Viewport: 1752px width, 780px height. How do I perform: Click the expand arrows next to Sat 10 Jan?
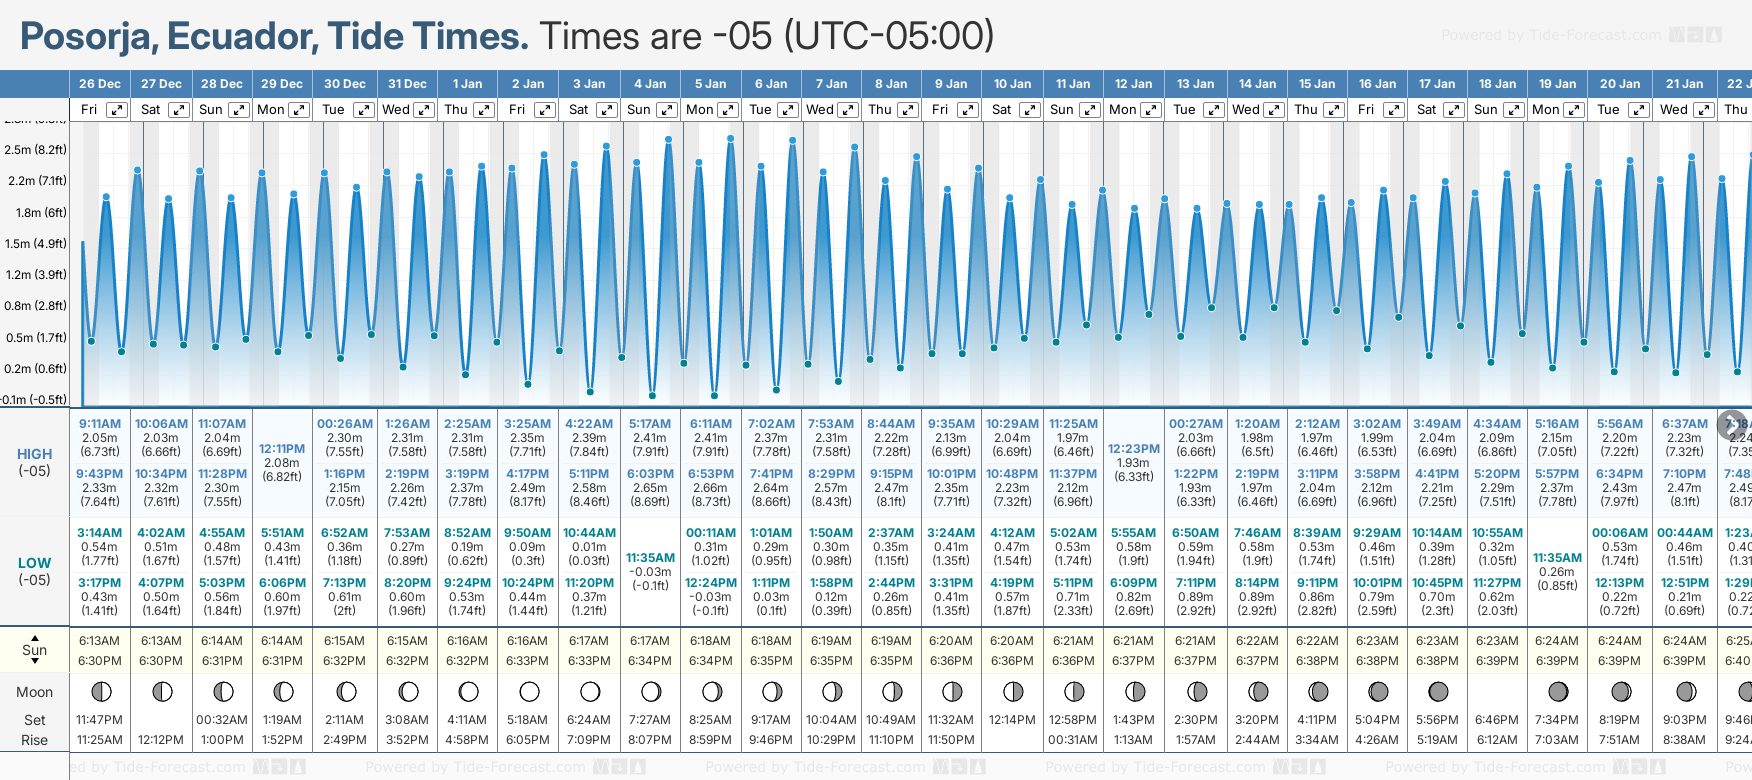[x=1029, y=110]
